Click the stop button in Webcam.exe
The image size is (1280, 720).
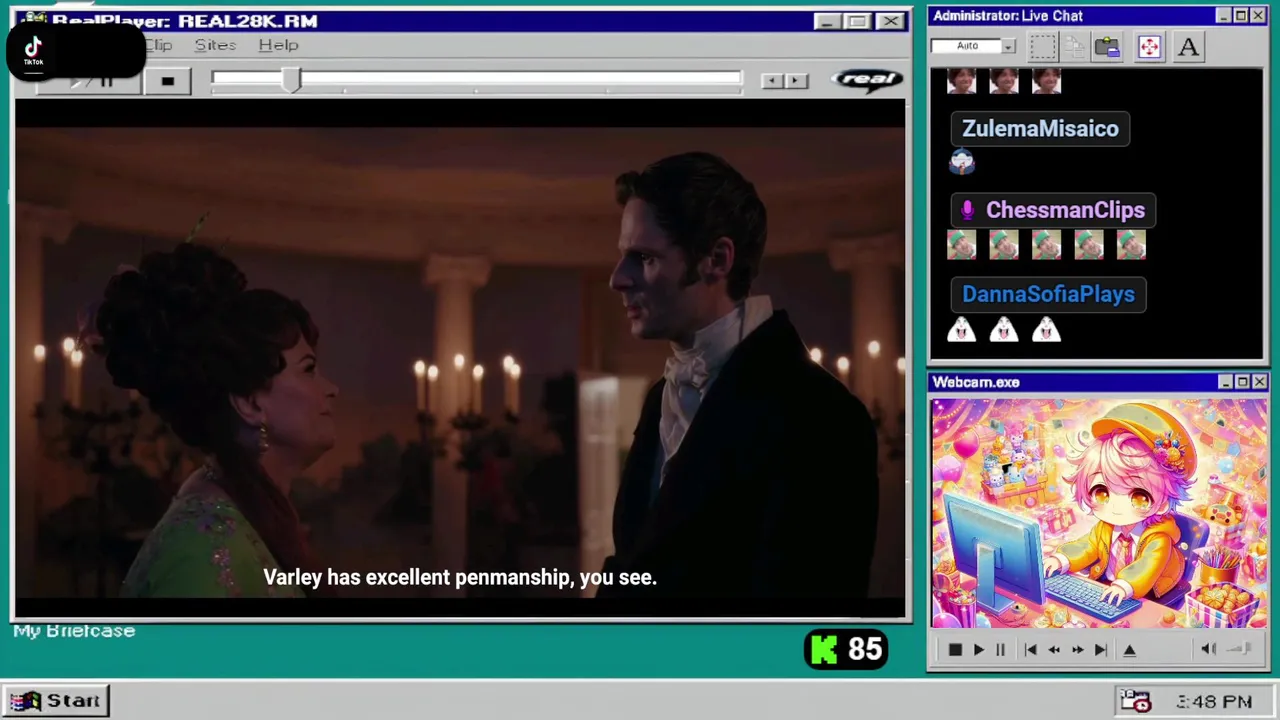click(955, 650)
